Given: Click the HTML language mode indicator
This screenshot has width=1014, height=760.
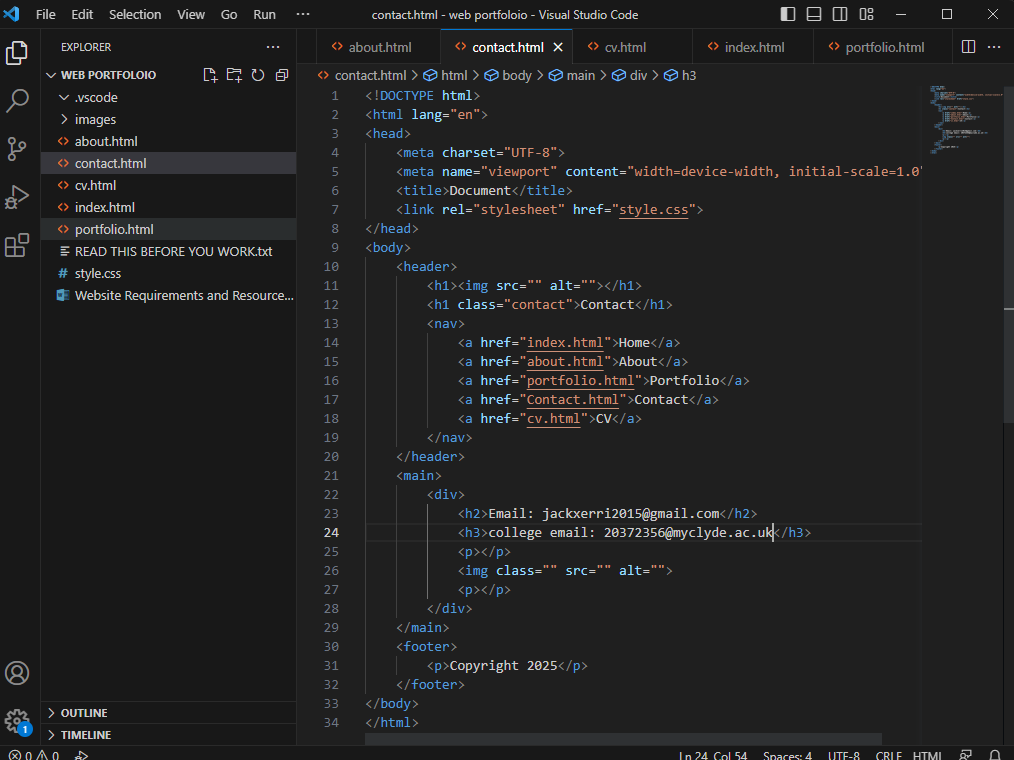Looking at the screenshot, I should pyautogui.click(x=926, y=755).
